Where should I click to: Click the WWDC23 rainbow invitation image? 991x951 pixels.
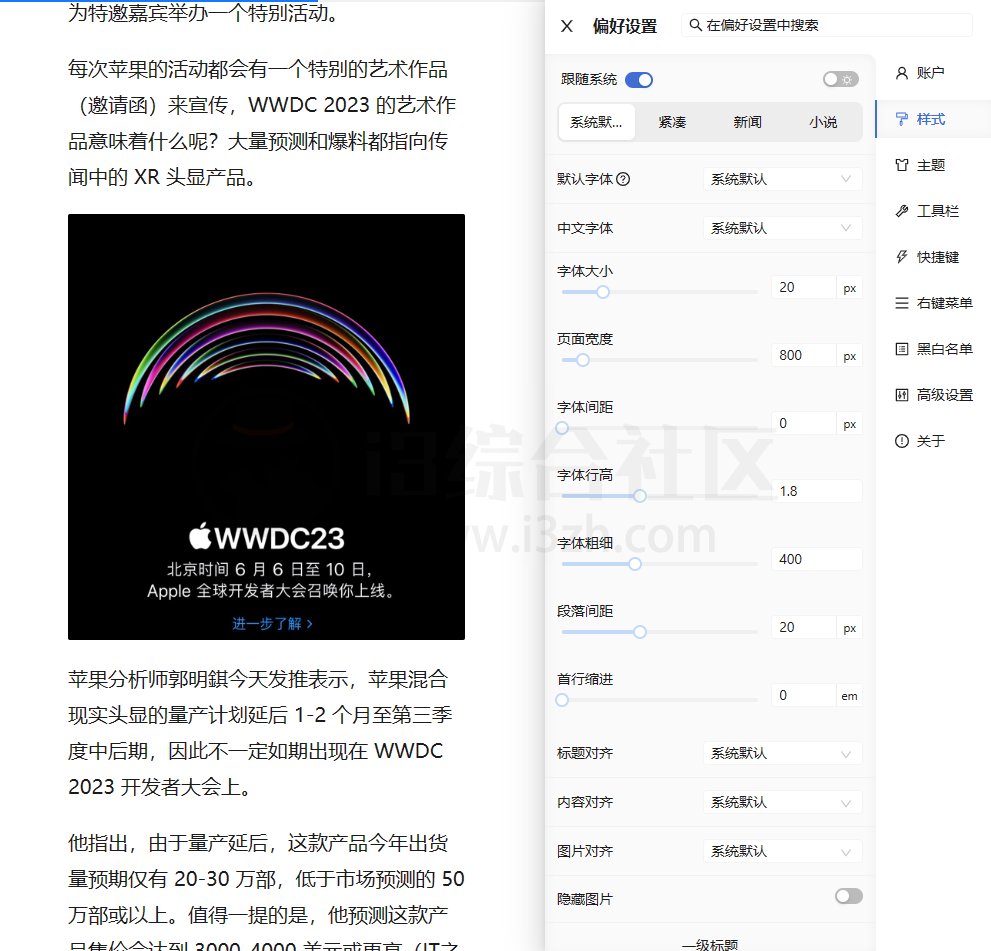(x=266, y=427)
